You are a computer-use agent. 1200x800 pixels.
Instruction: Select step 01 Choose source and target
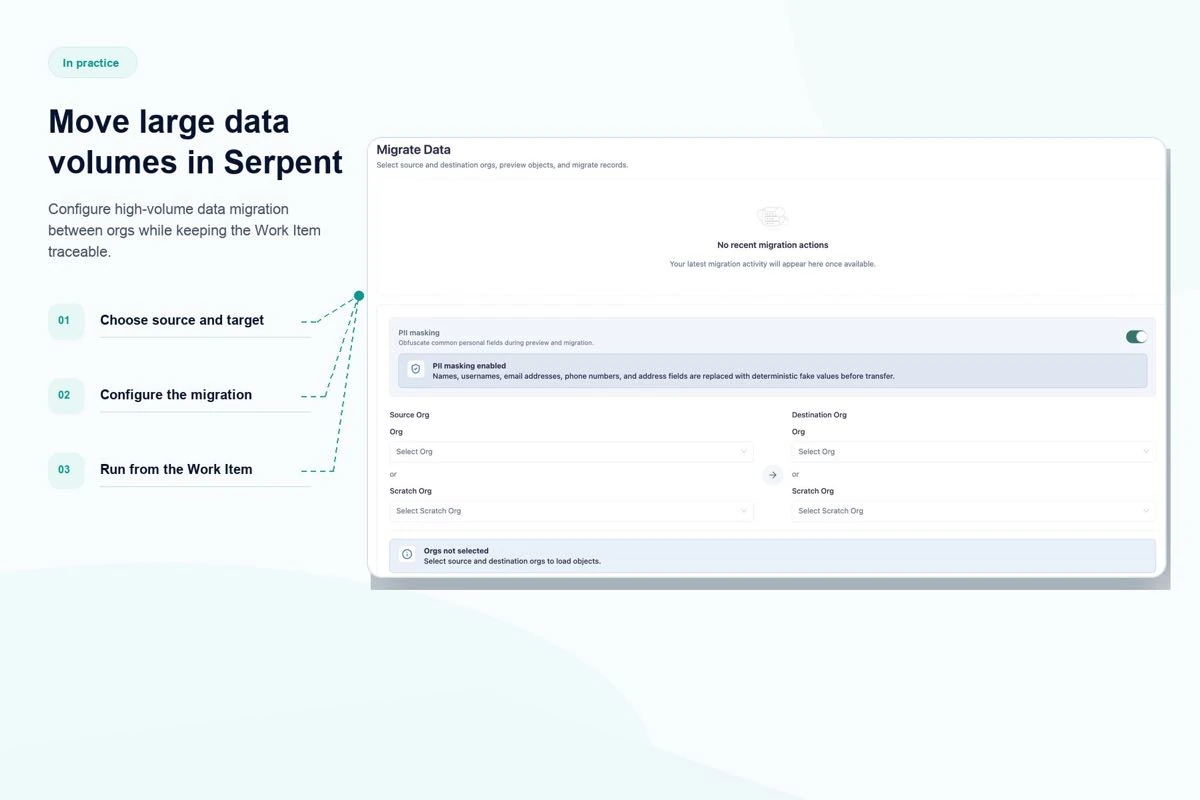pyautogui.click(x=182, y=320)
